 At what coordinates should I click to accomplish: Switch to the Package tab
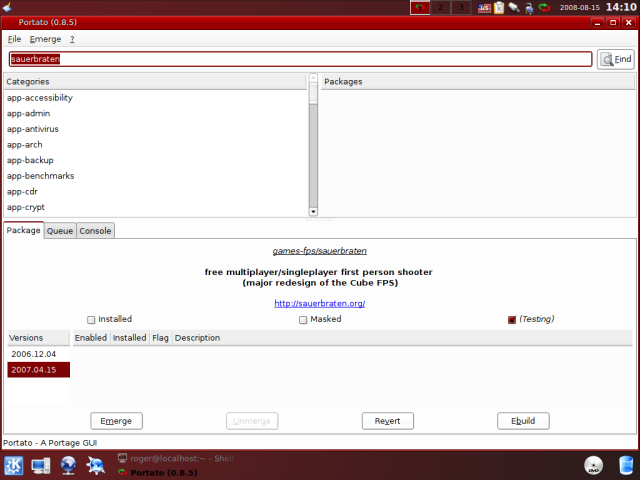tap(24, 231)
